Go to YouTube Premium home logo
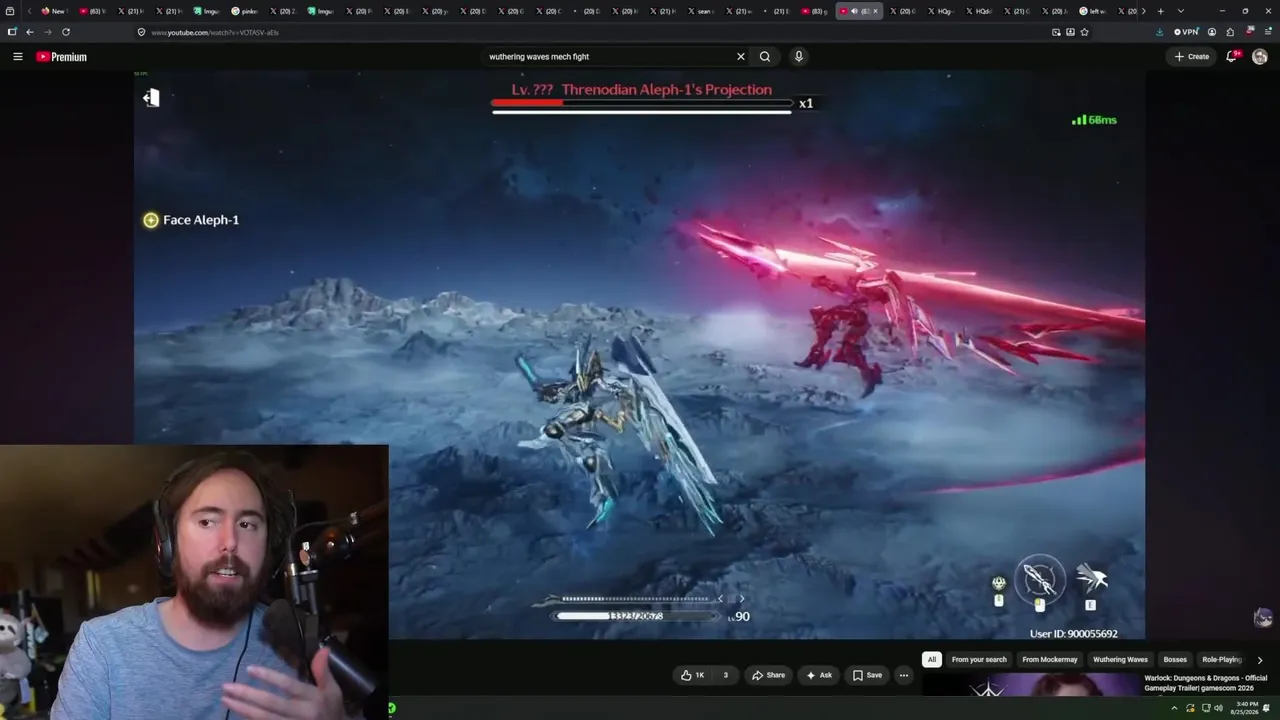This screenshot has height=720, width=1280. (62, 57)
